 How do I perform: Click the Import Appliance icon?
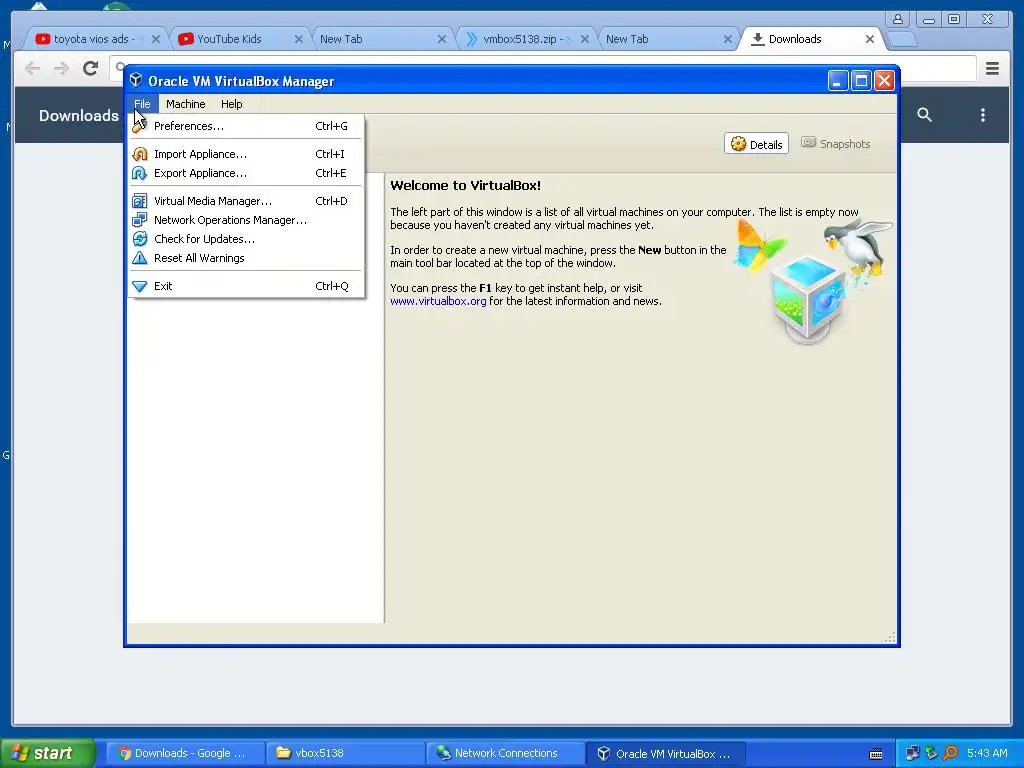click(140, 154)
